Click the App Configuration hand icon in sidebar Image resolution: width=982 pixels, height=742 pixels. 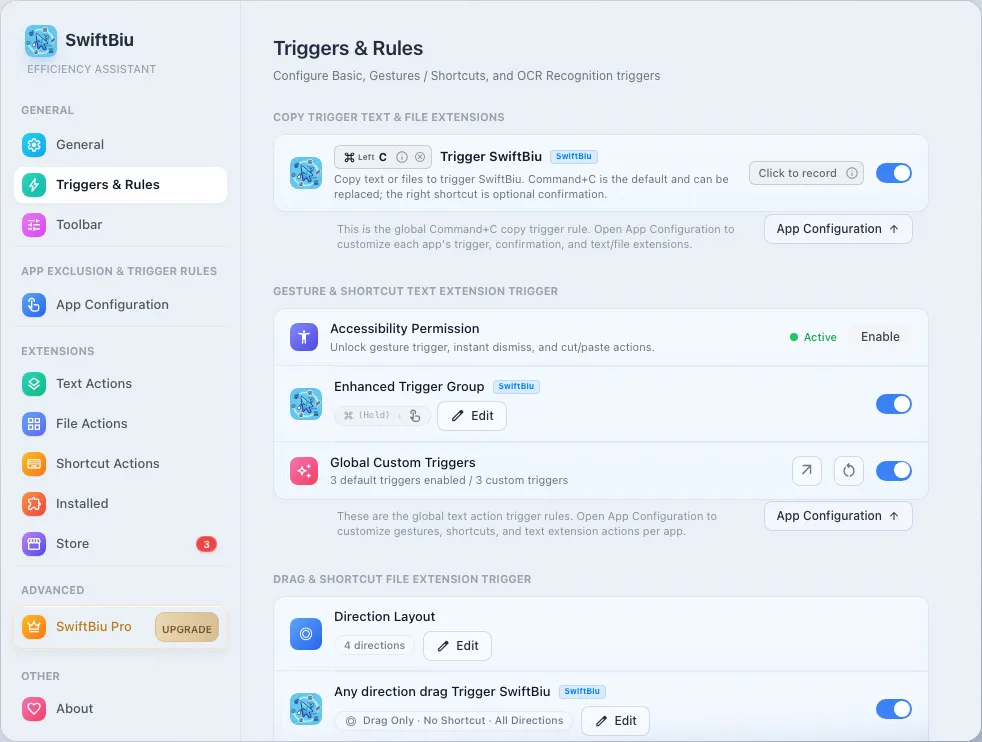[34, 305]
